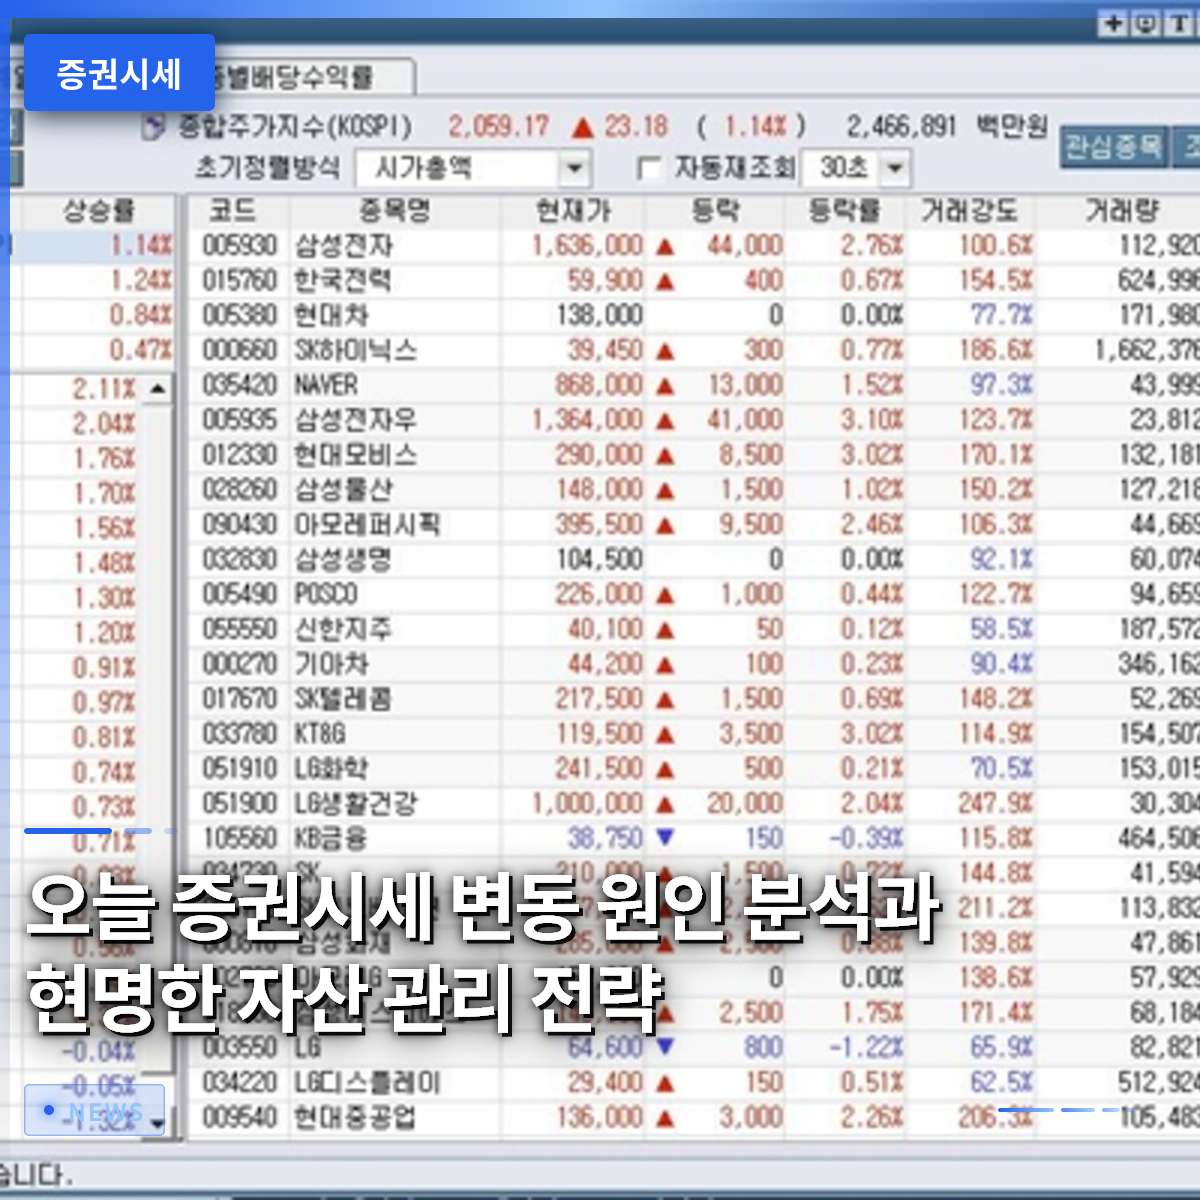Select the SK하이닉스 stock name
The image size is (1200, 1200).
click(355, 351)
